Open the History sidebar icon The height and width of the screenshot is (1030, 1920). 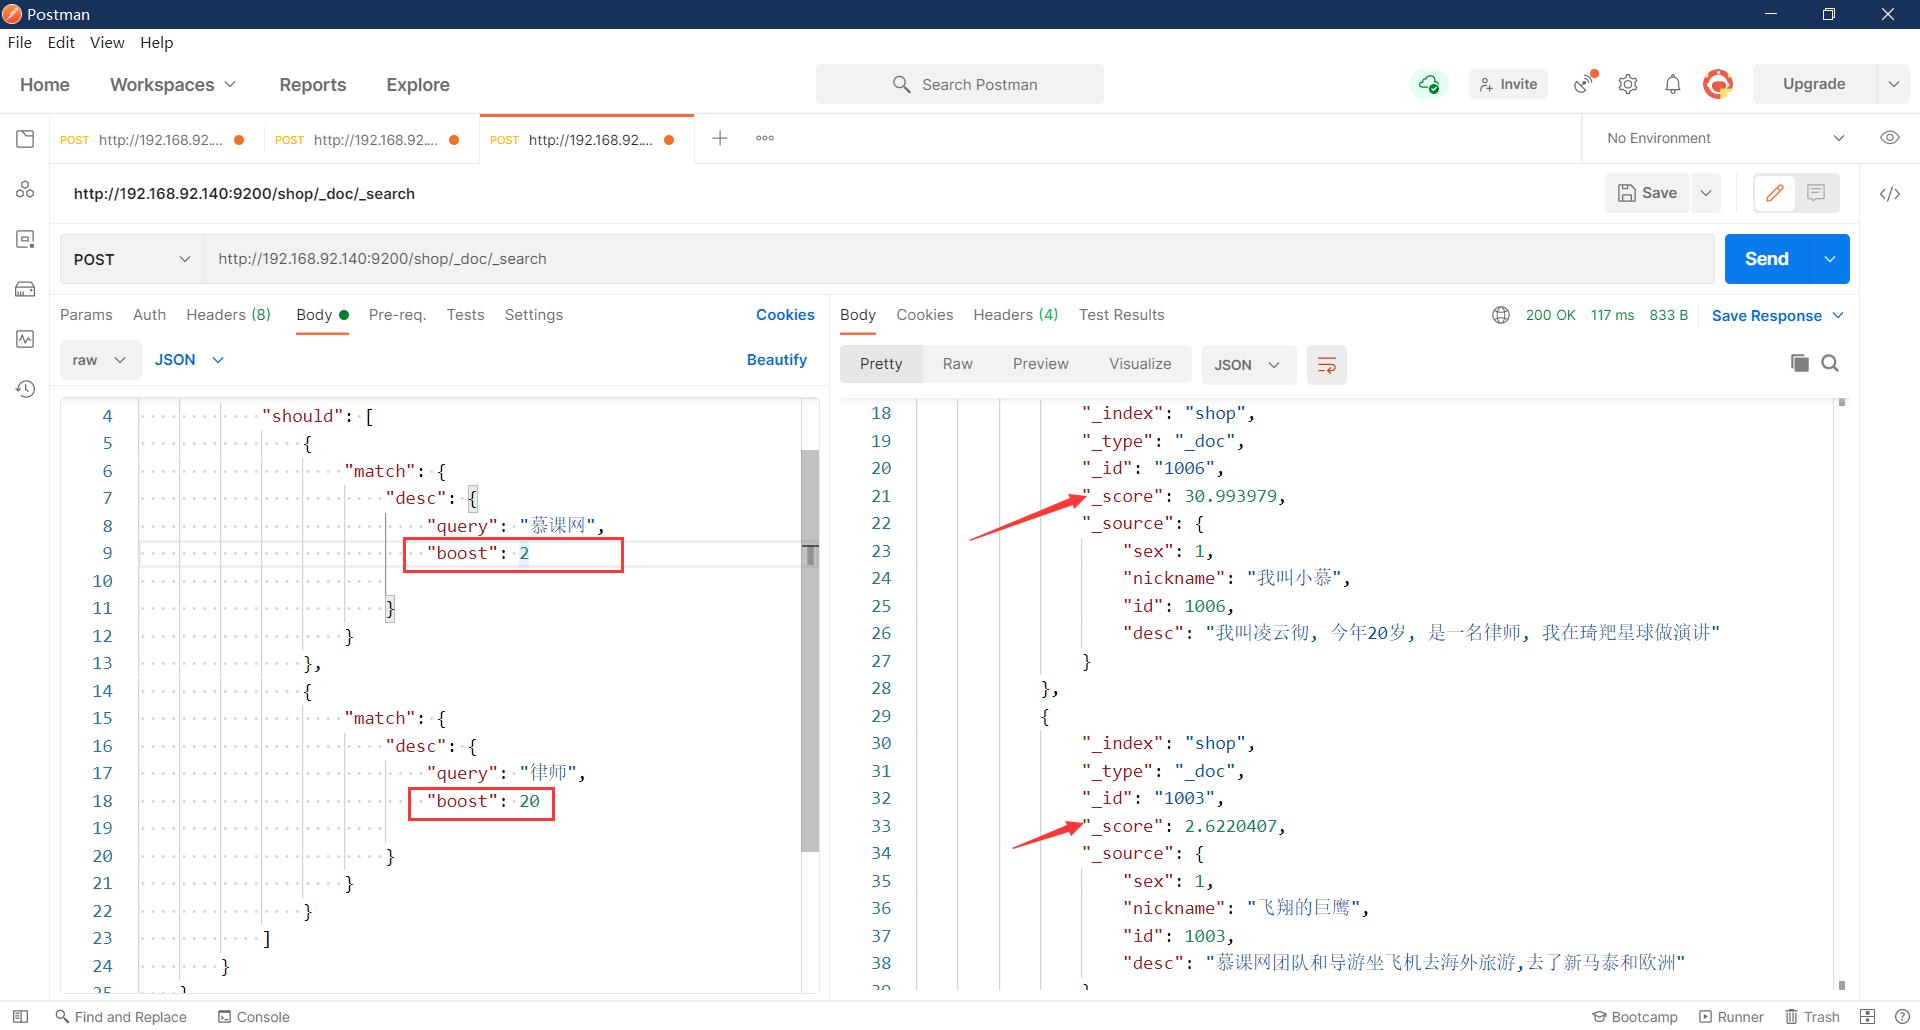[25, 389]
